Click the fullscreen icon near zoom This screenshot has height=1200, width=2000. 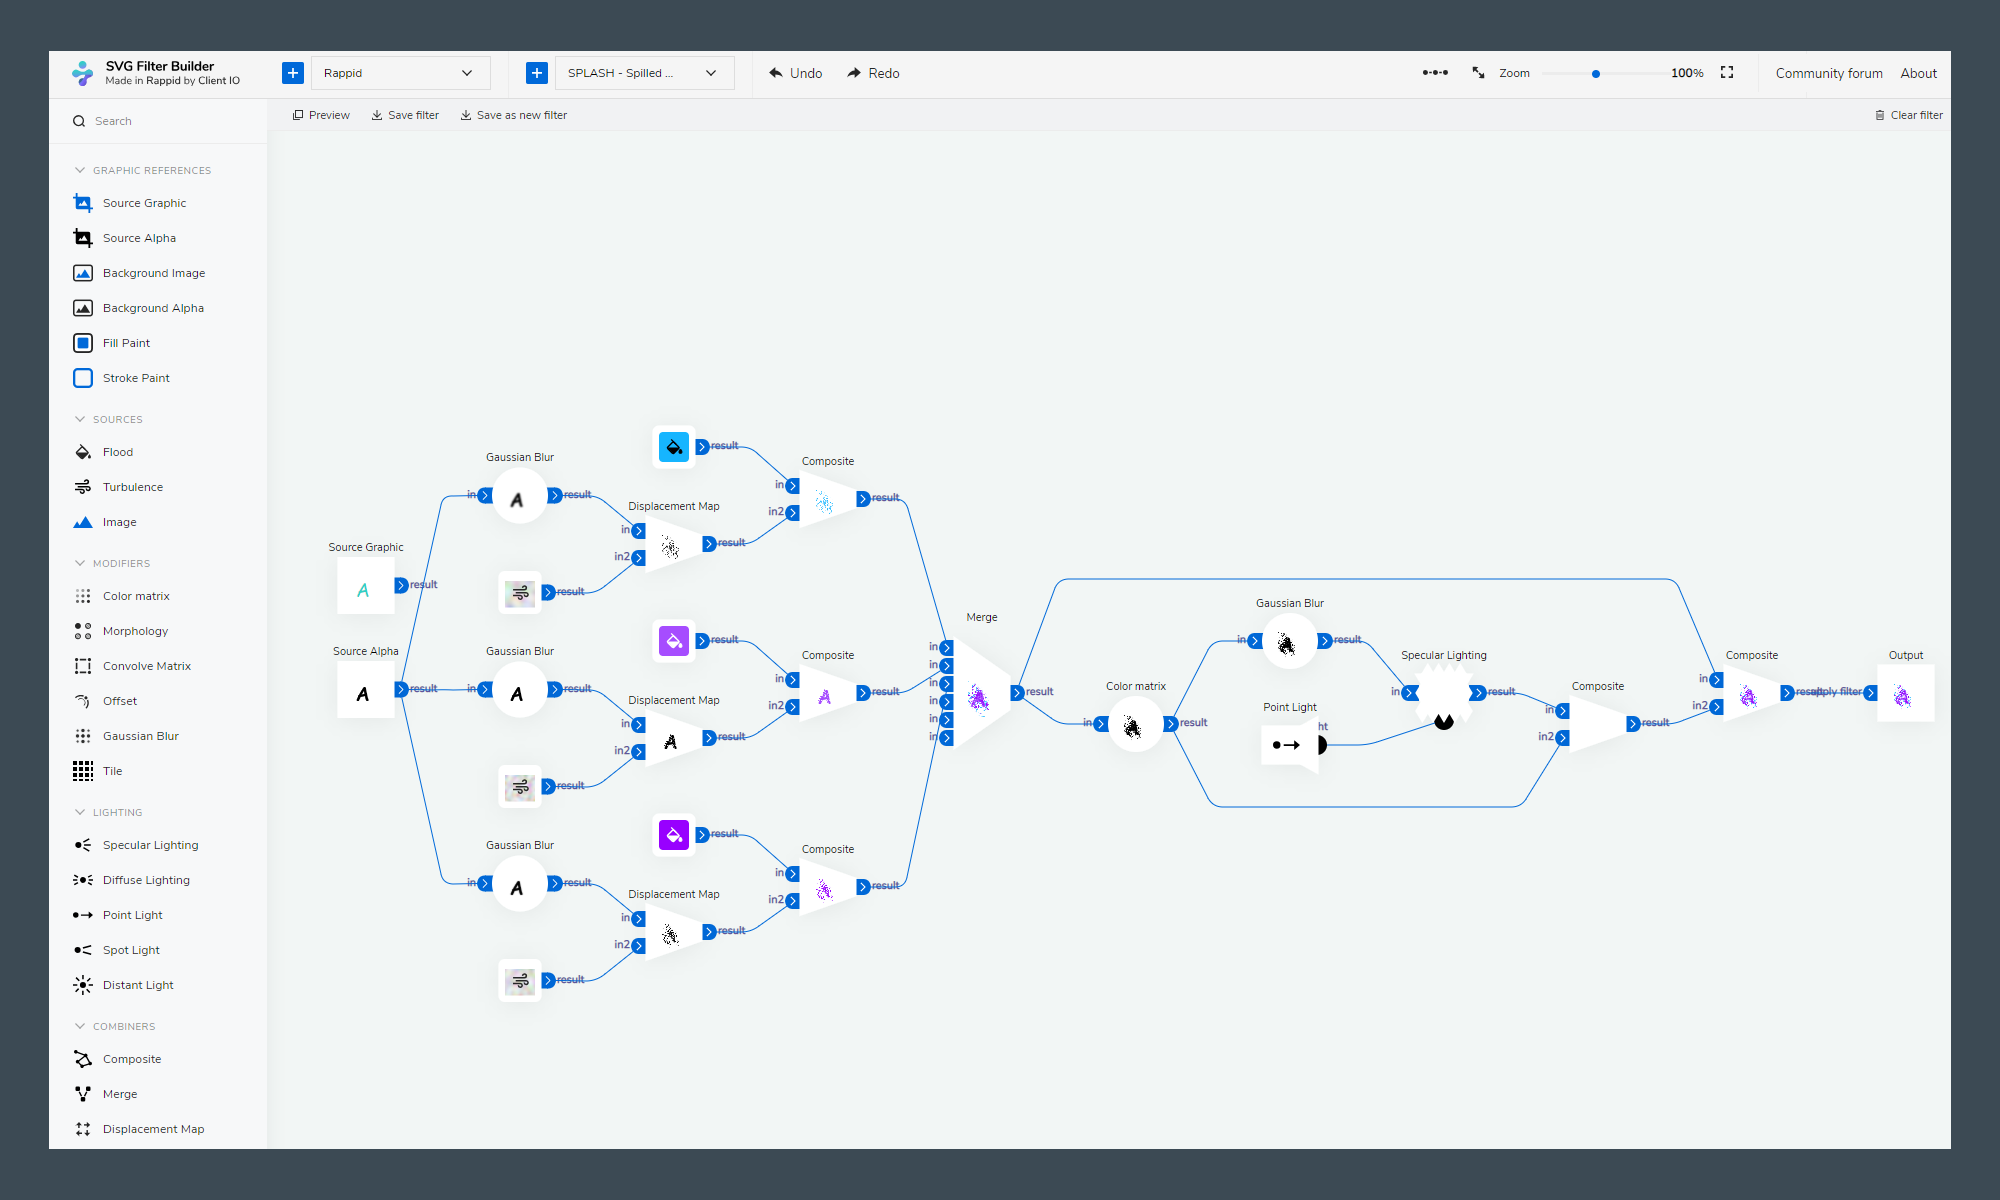point(1727,73)
